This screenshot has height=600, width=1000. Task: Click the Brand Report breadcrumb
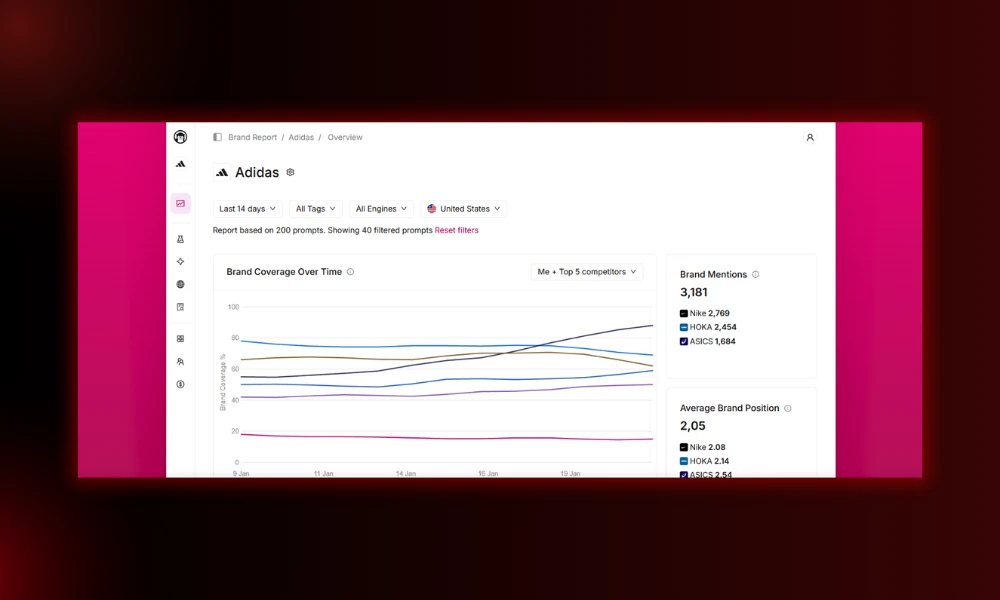tap(253, 137)
